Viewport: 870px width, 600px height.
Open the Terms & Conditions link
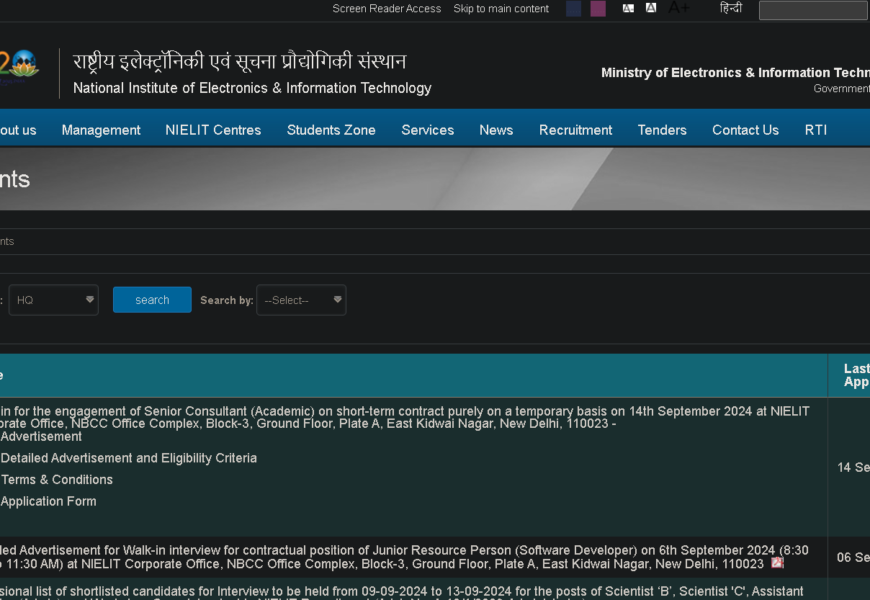[x=57, y=480]
